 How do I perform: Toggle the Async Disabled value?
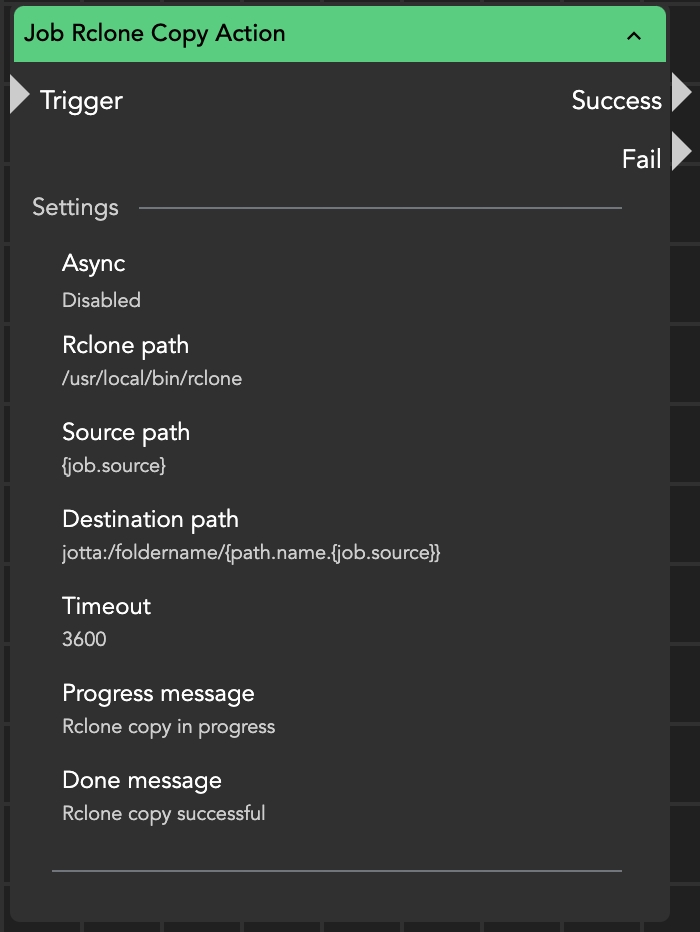pos(101,300)
